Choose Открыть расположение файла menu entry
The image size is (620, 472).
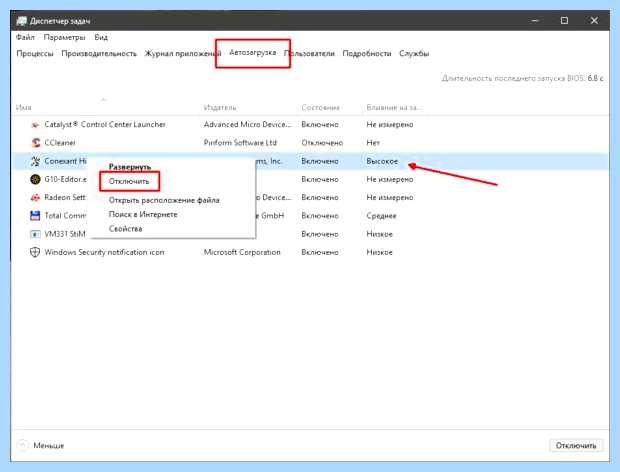(164, 200)
